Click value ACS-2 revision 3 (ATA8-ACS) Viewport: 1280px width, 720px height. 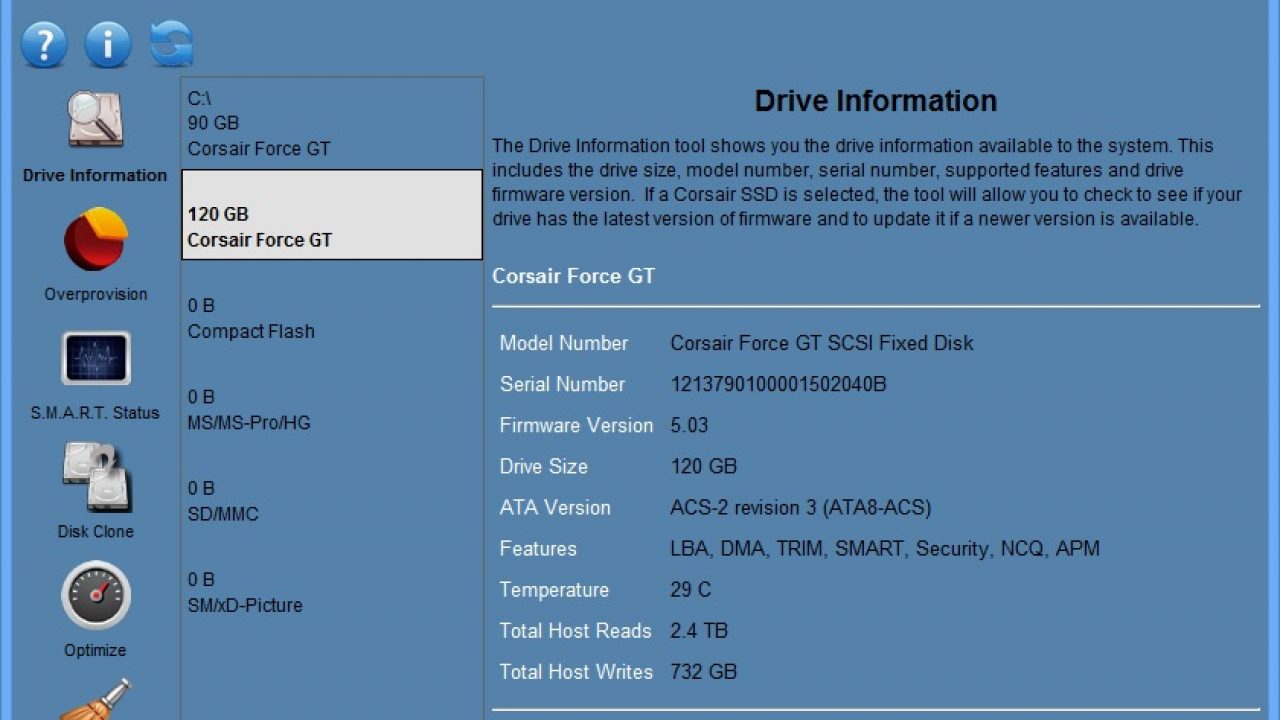800,507
